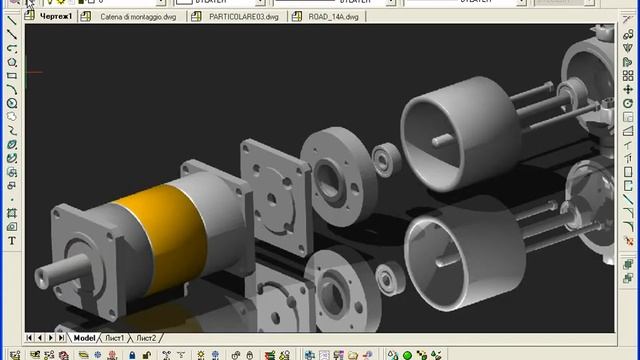640x360 pixels.
Task: Click the Explode tool
Action: 628,241
